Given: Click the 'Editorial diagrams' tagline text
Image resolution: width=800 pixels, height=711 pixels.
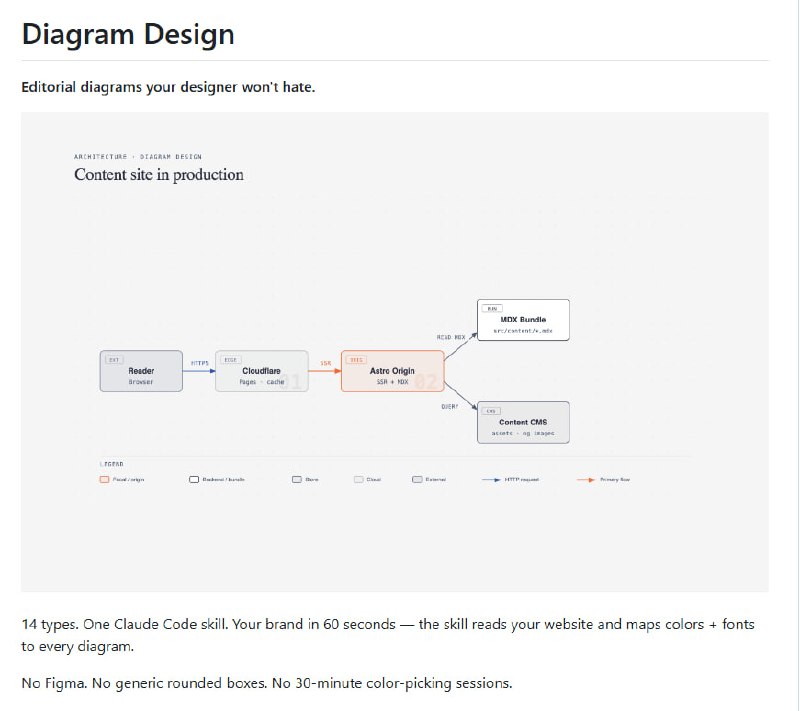Looking at the screenshot, I should pyautogui.click(x=168, y=87).
